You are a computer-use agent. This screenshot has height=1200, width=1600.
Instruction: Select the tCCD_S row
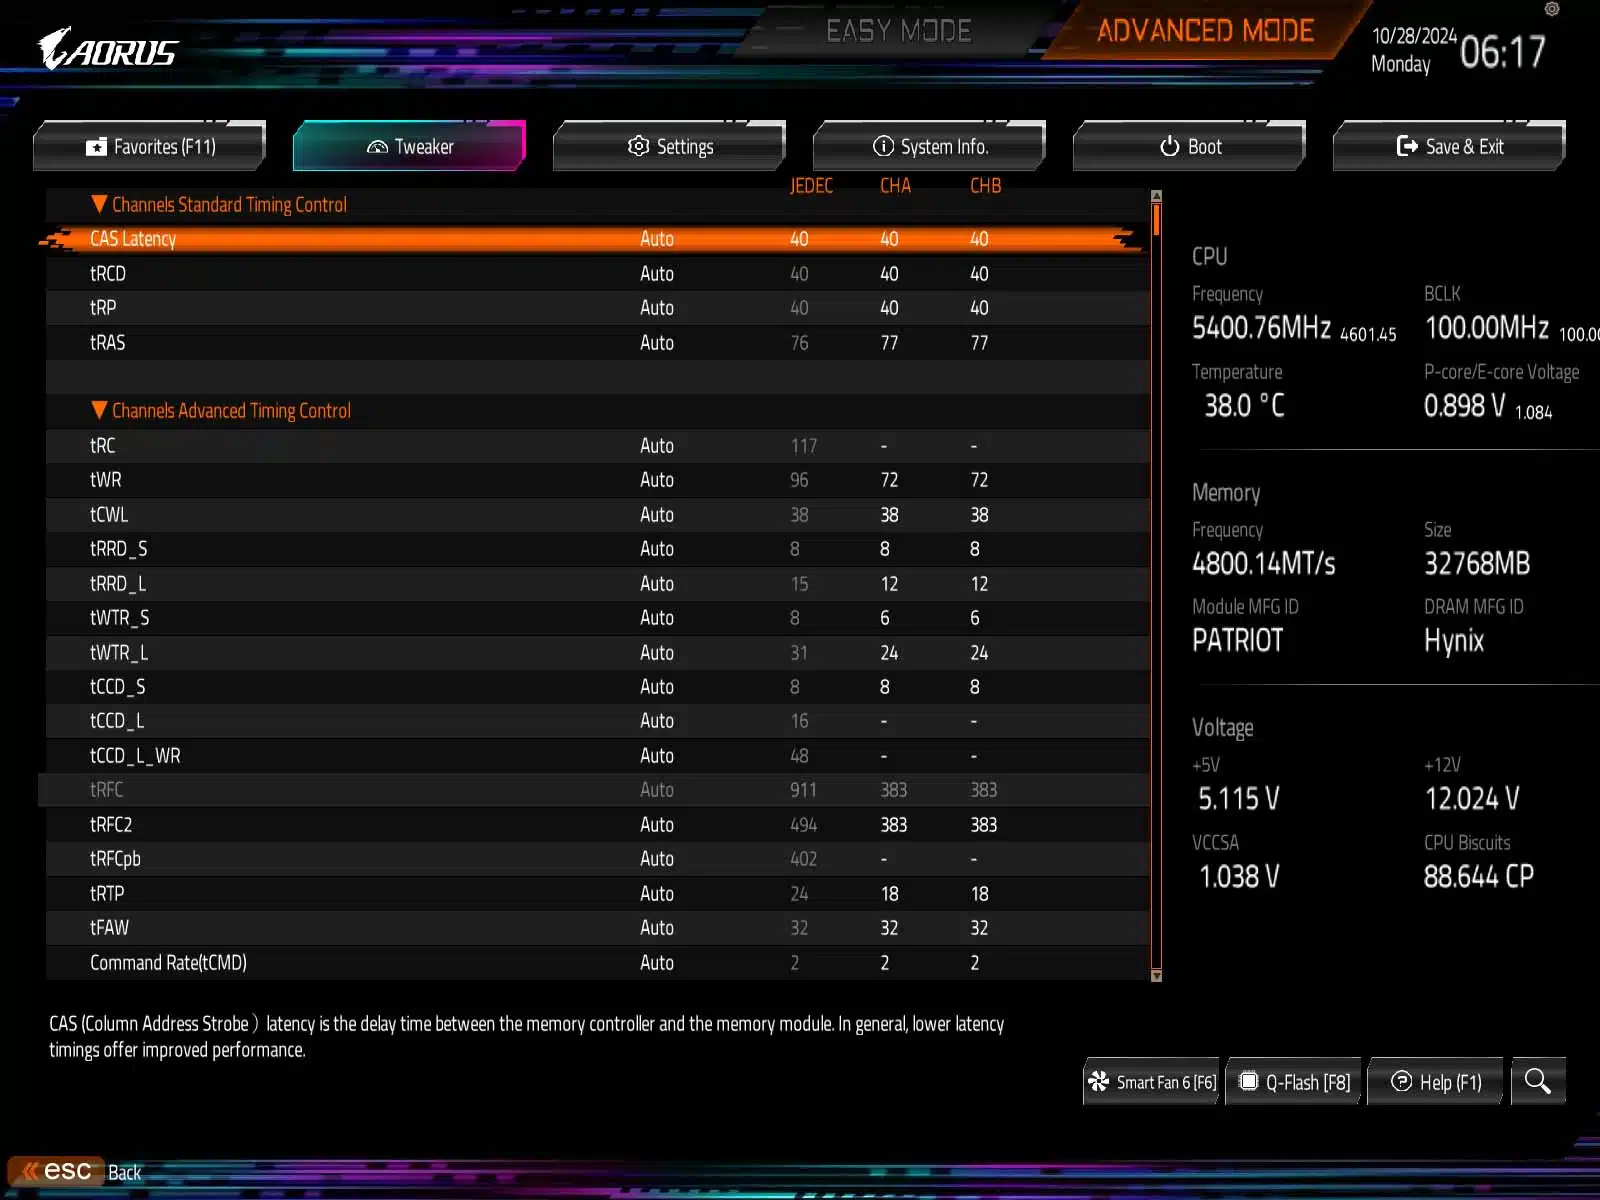[x=598, y=687]
